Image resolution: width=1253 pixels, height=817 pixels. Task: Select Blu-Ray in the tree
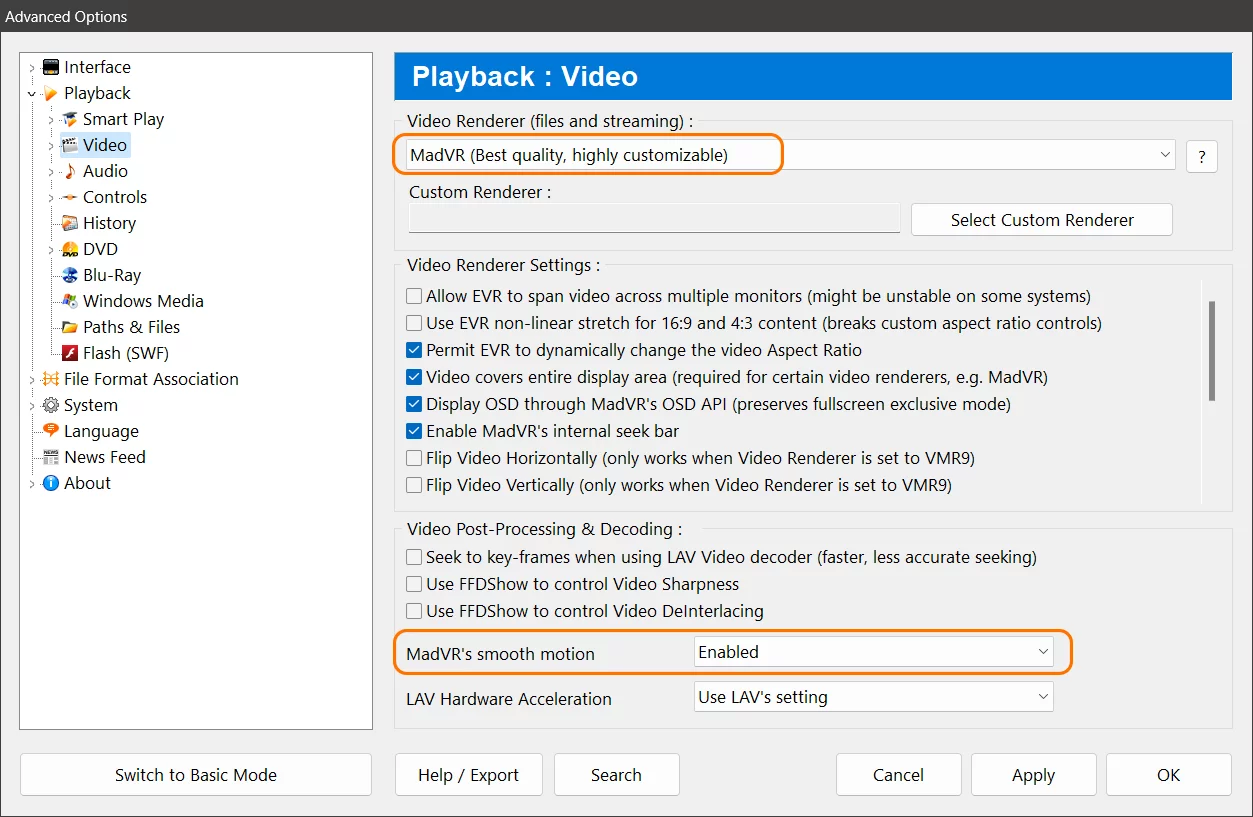[112, 275]
